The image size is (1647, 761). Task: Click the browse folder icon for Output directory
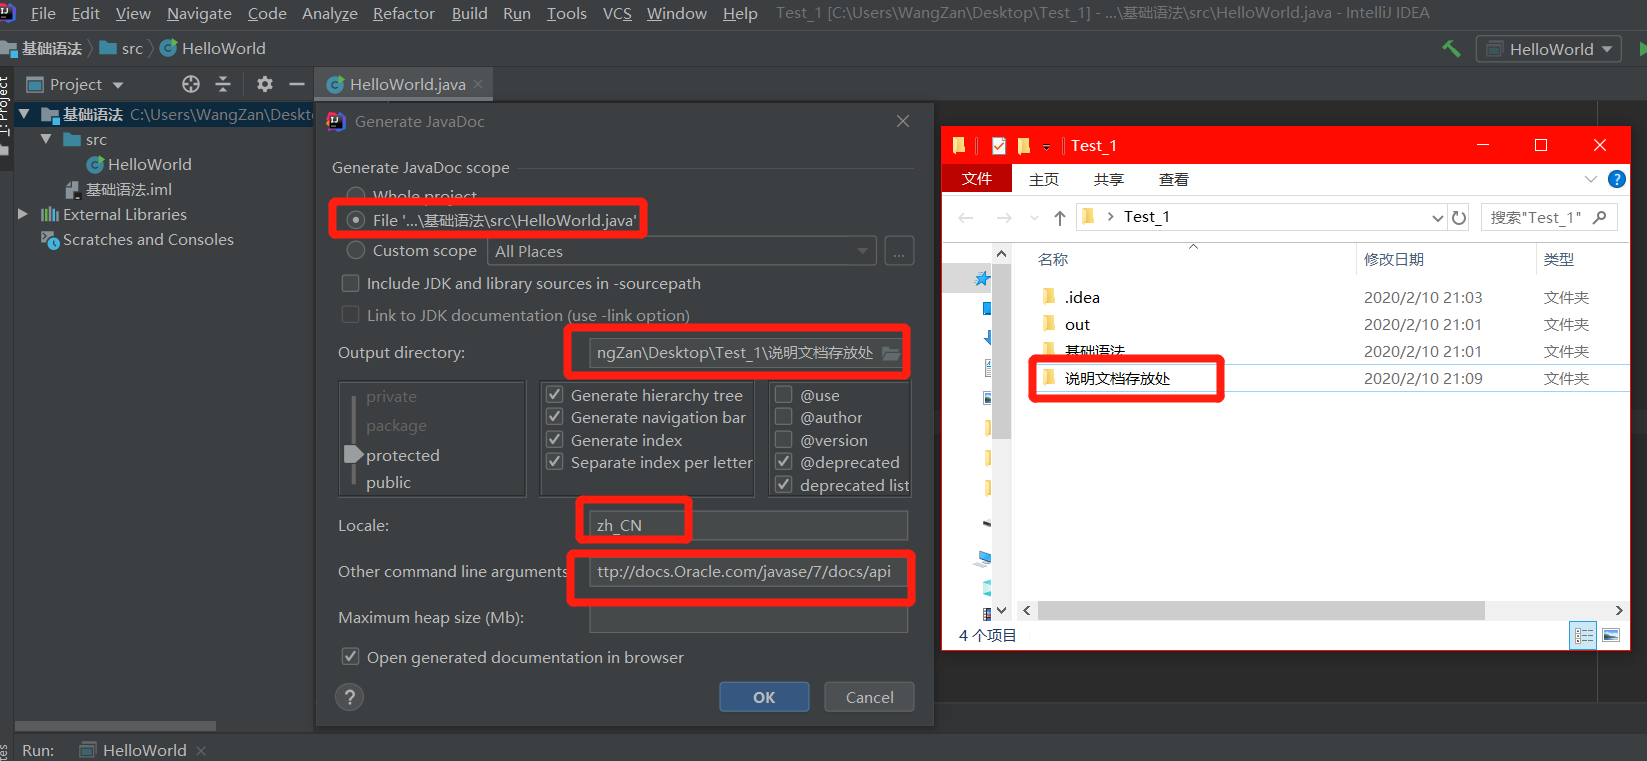[x=891, y=353]
